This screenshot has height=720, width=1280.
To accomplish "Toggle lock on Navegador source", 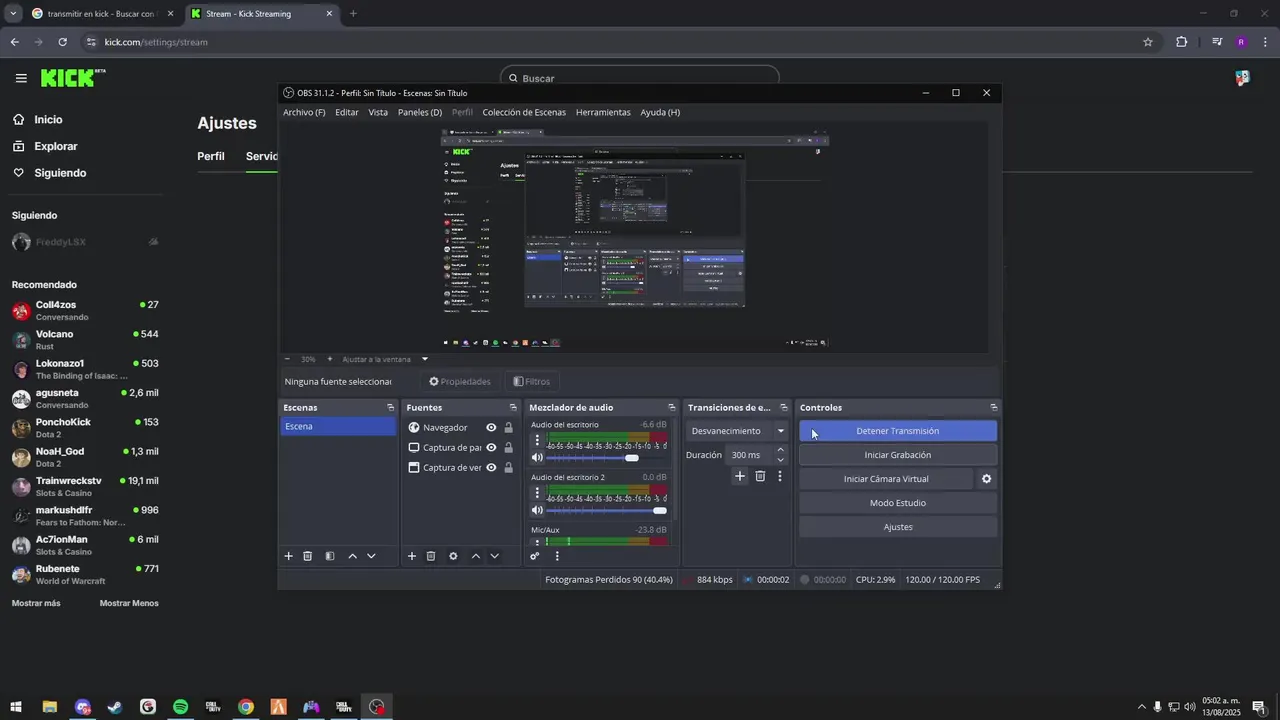I will point(508,428).
